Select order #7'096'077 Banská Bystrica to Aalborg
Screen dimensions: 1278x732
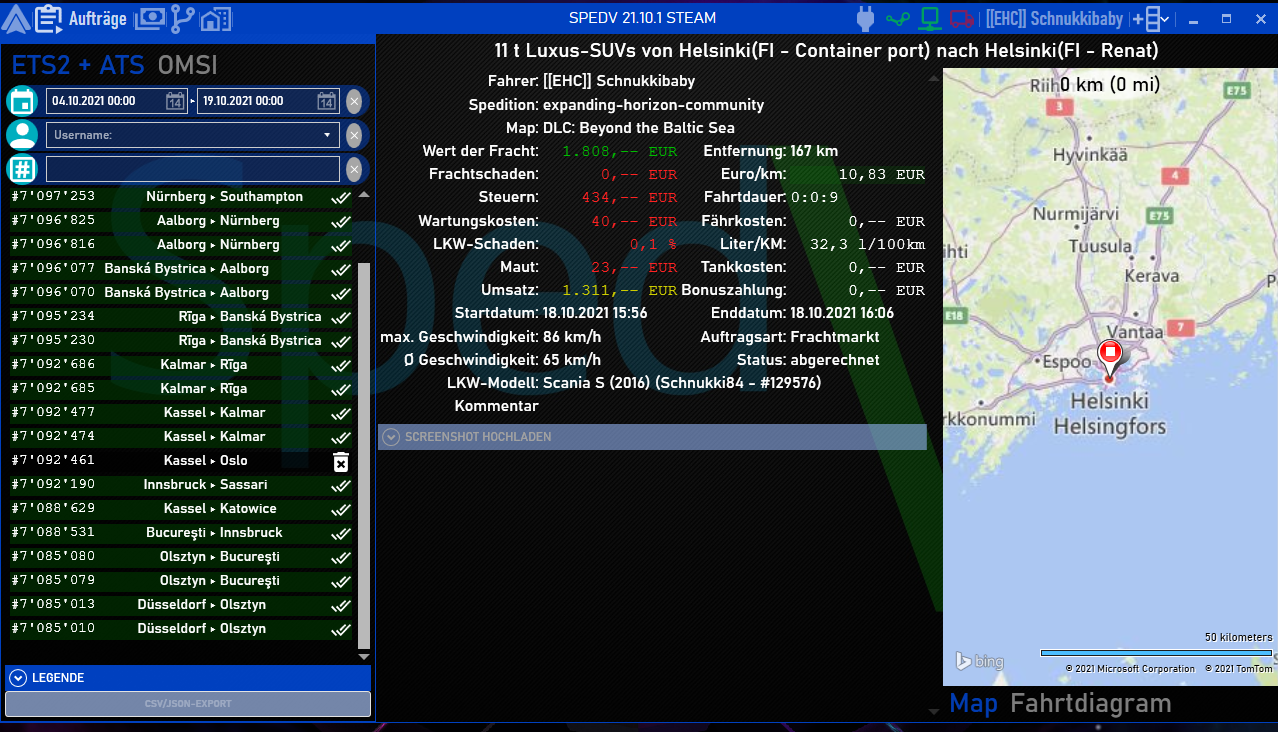181,269
